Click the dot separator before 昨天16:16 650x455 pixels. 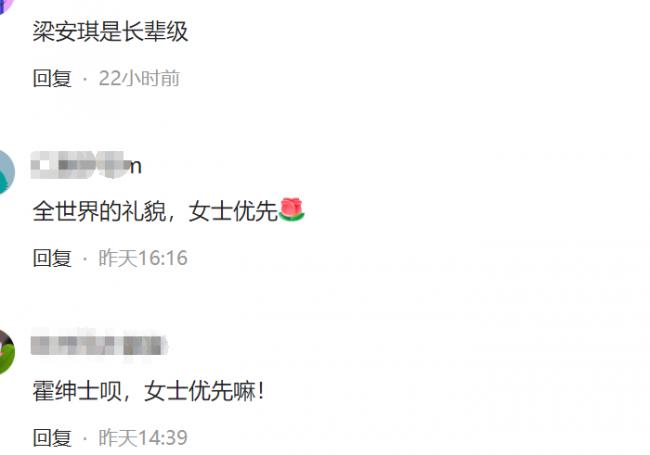(85, 259)
